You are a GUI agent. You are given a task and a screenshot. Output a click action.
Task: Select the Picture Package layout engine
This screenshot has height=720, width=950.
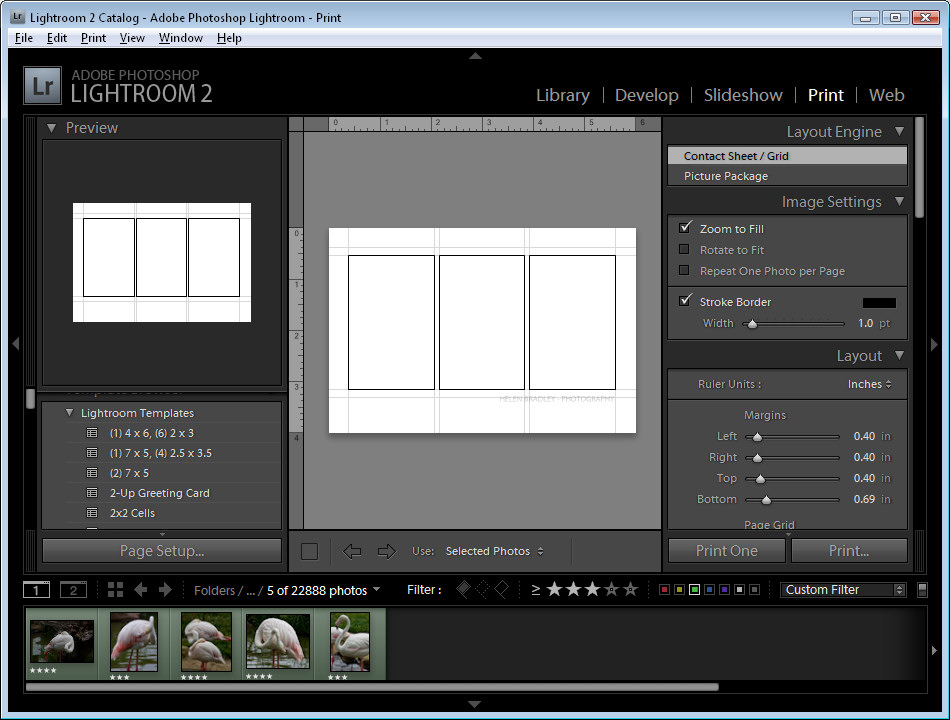(787, 176)
